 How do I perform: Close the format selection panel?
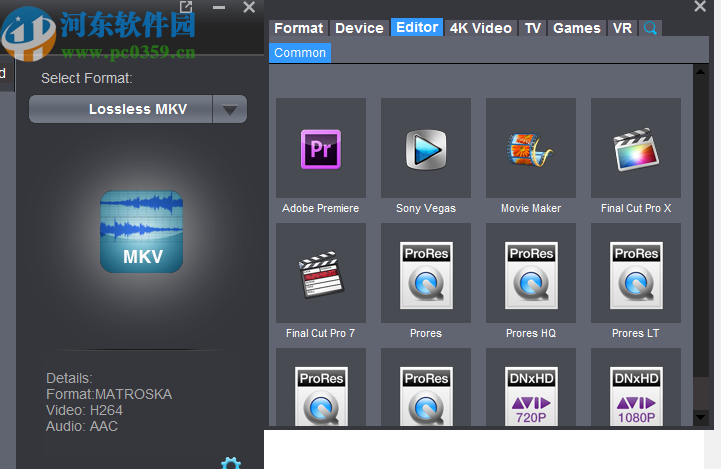coord(700,6)
